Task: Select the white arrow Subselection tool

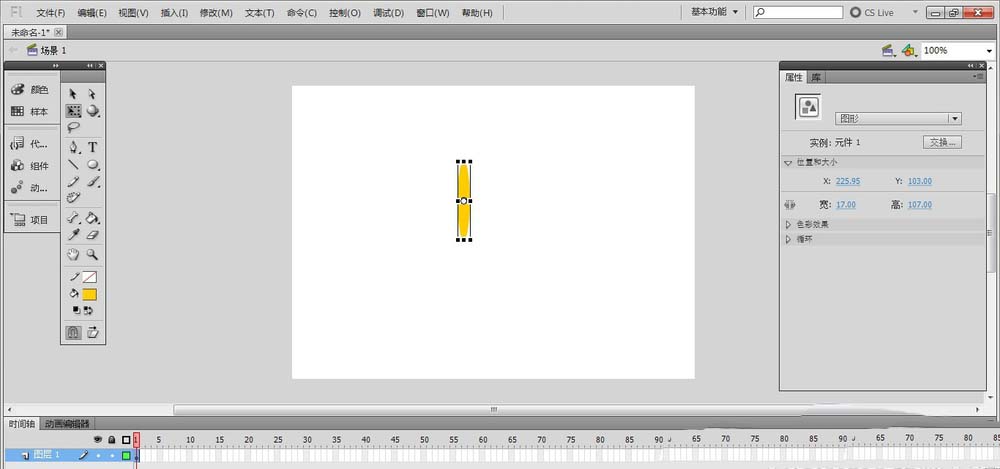Action: pos(92,94)
